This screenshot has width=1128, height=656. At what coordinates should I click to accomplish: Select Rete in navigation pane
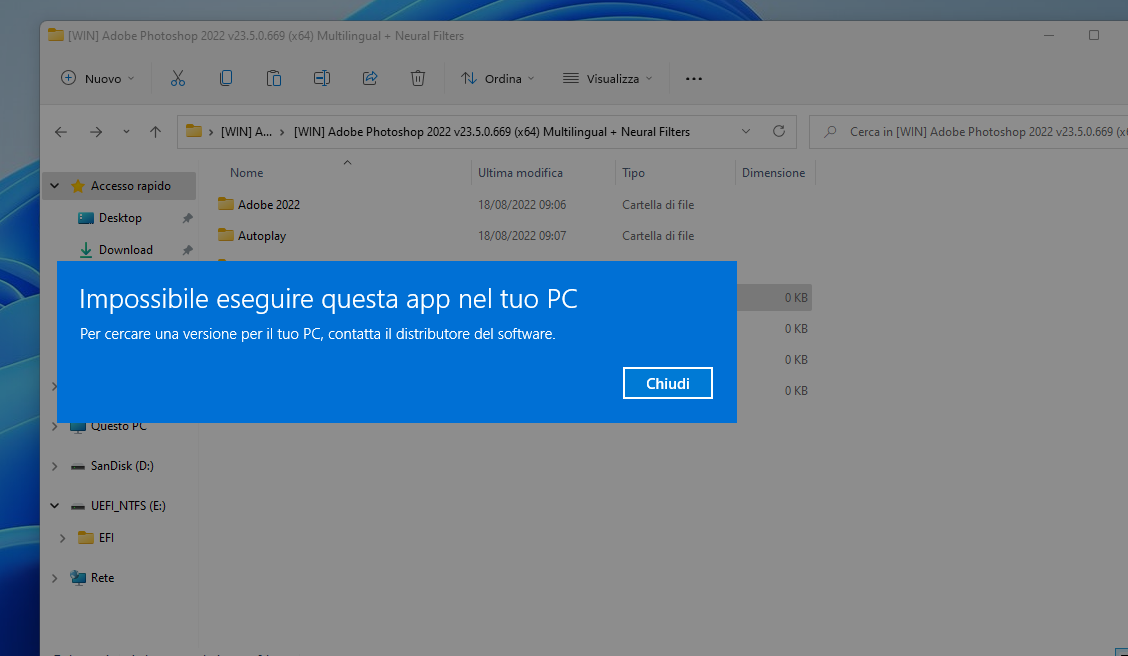[x=102, y=578]
